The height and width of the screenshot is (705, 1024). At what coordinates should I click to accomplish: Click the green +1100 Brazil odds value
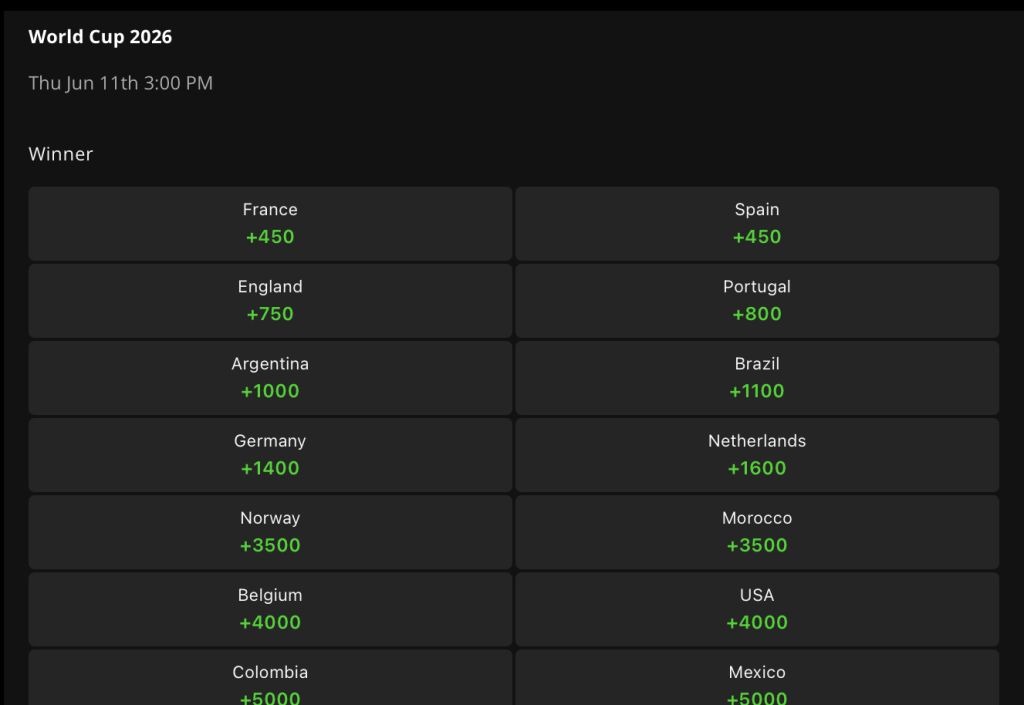tap(757, 391)
